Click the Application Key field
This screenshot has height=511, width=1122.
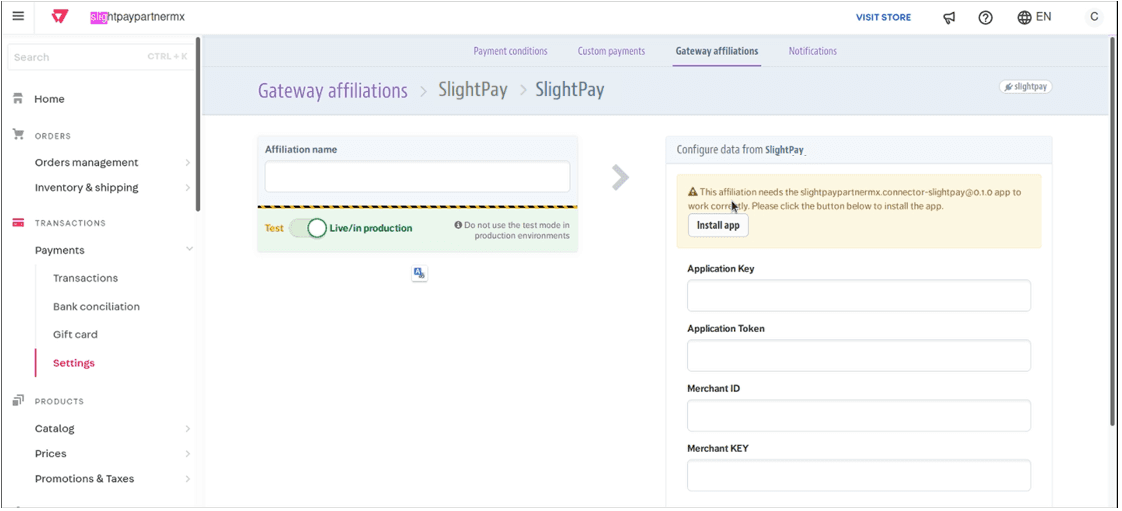pos(859,296)
